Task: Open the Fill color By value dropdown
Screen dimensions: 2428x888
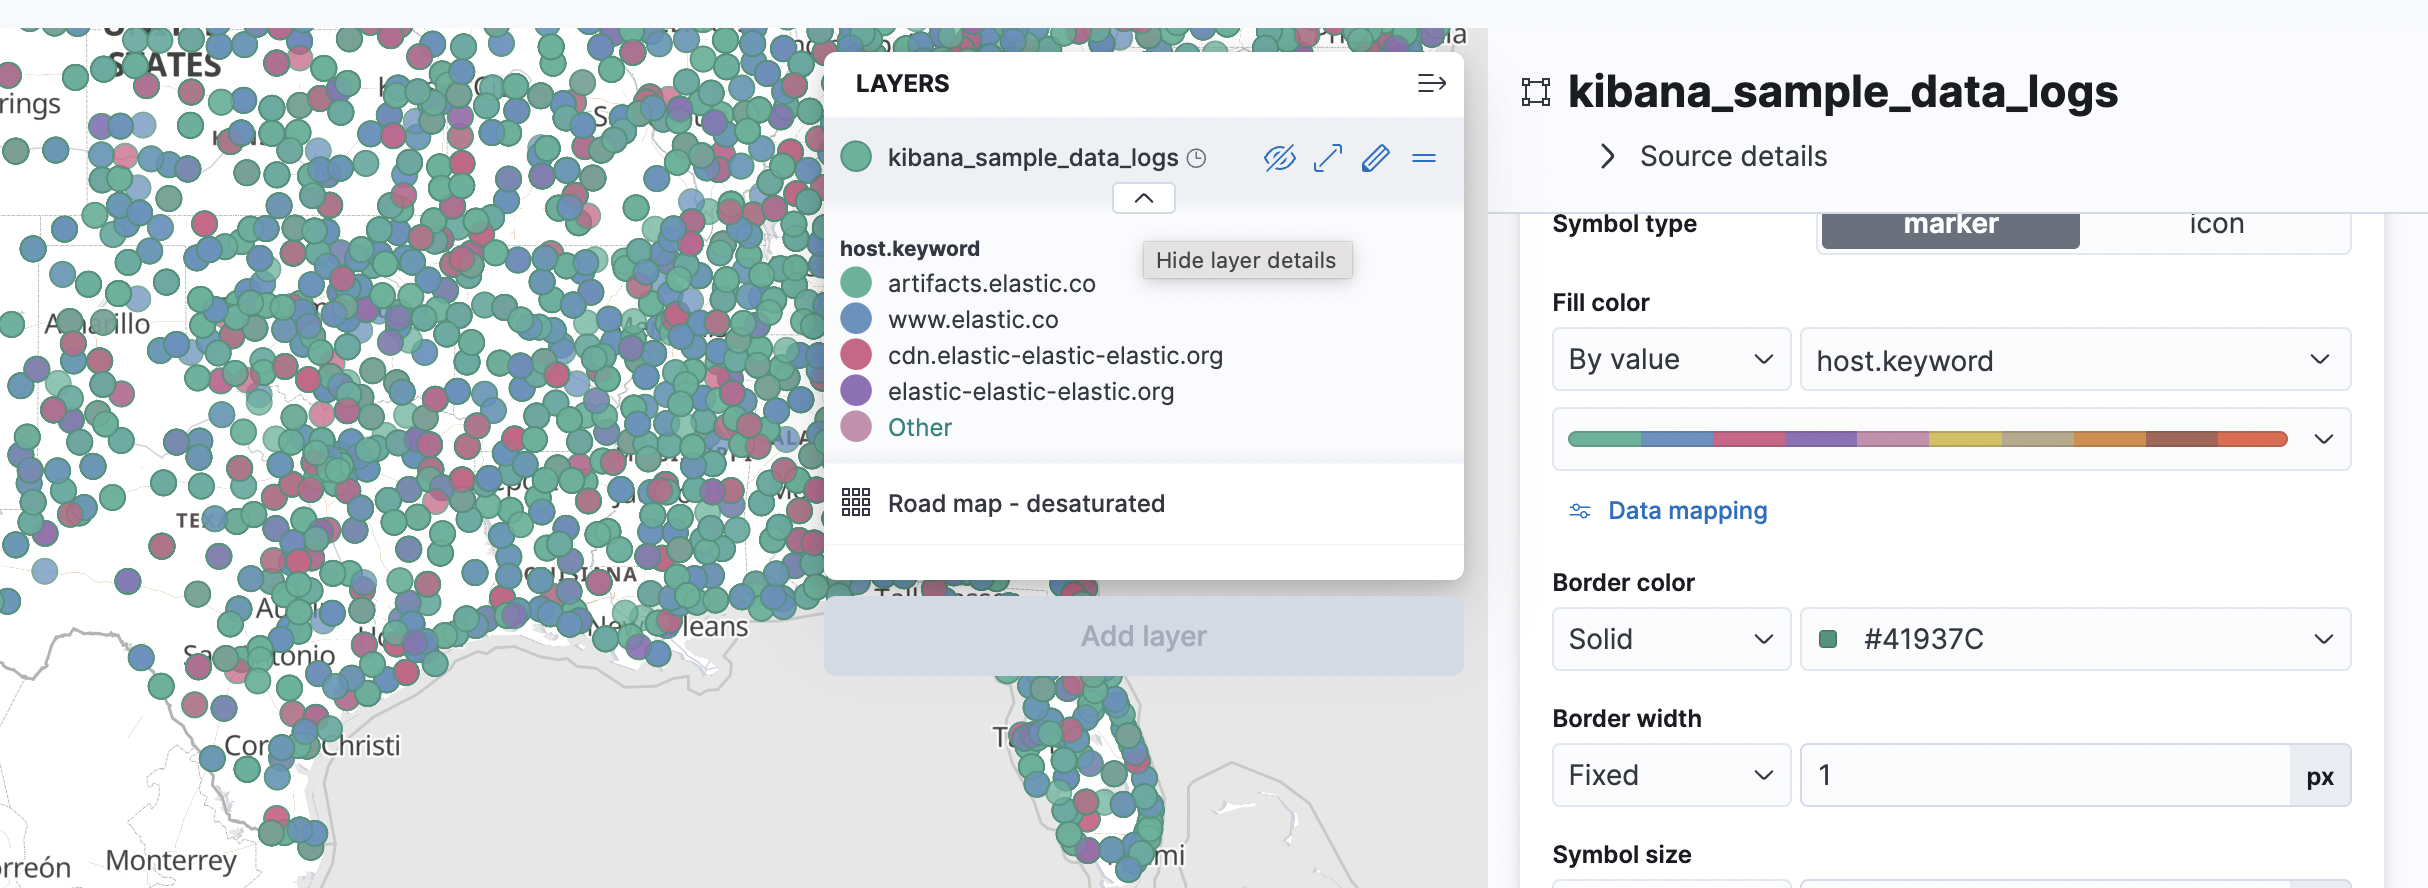Action: coord(1671,359)
